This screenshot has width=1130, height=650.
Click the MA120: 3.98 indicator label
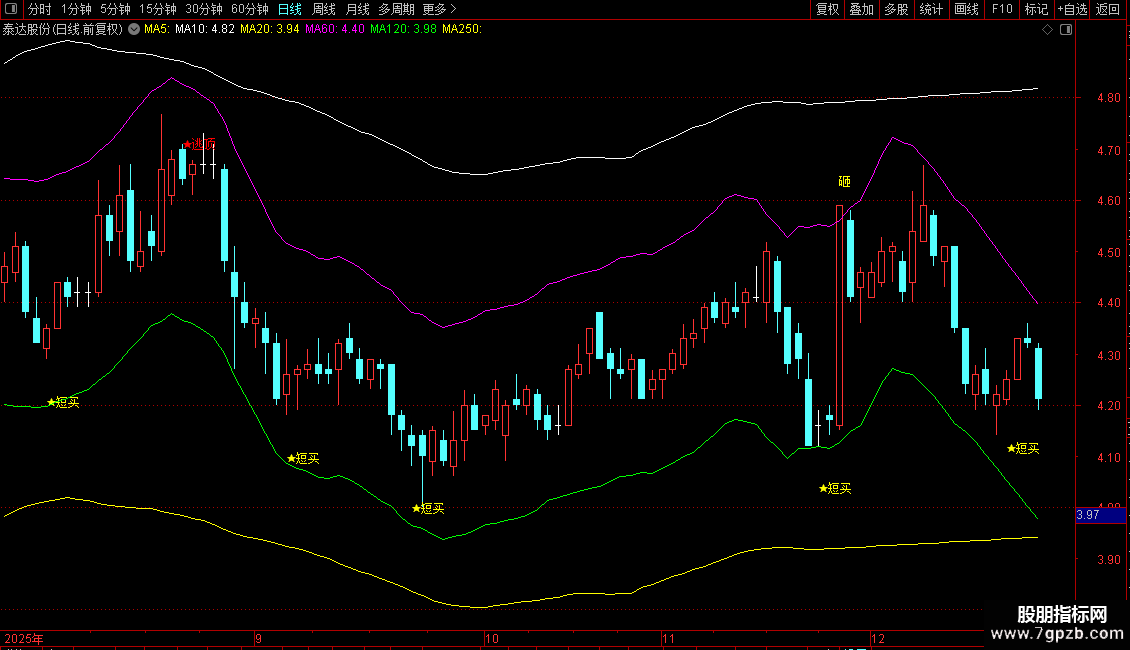point(404,29)
